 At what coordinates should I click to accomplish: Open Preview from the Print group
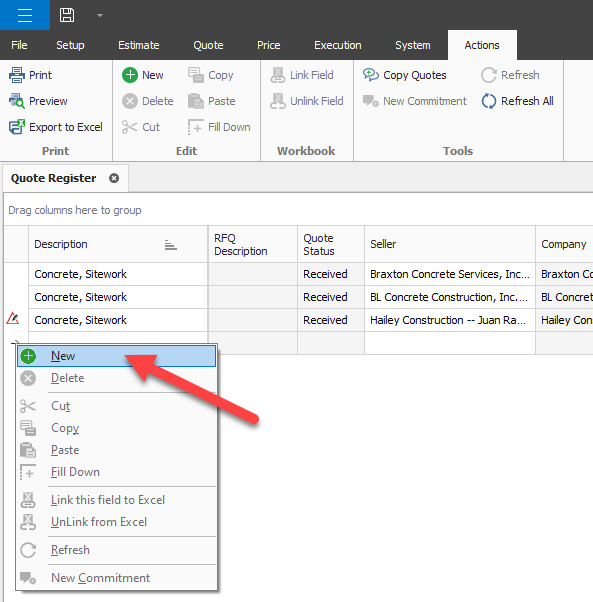[38, 101]
